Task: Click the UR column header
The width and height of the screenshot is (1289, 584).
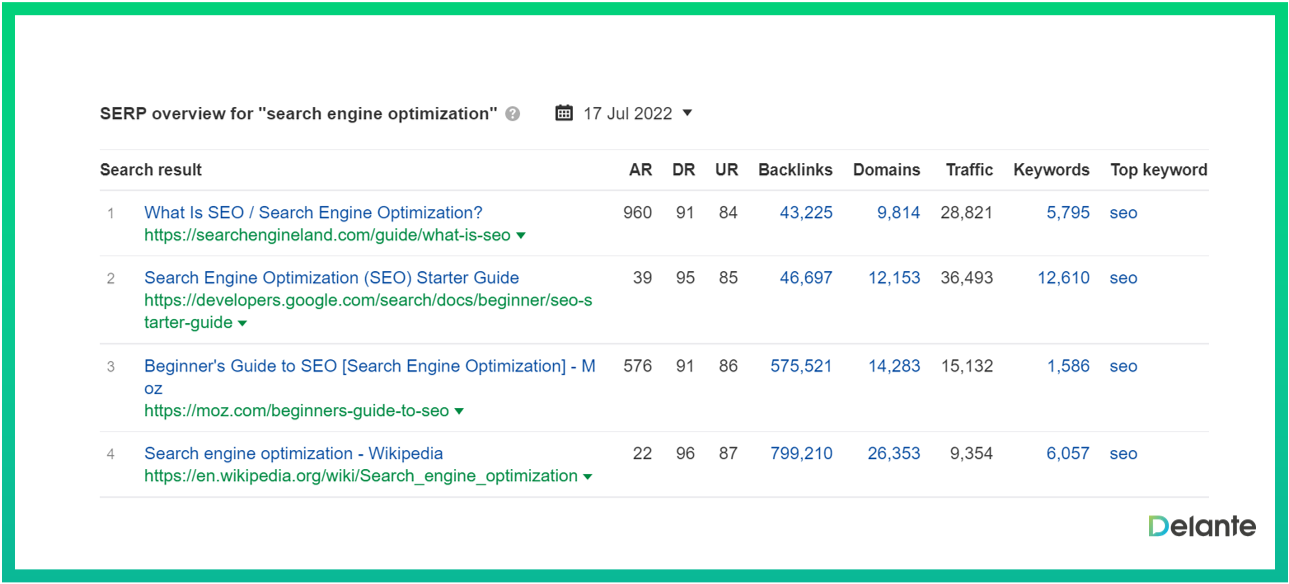Action: pyautogui.click(x=727, y=170)
